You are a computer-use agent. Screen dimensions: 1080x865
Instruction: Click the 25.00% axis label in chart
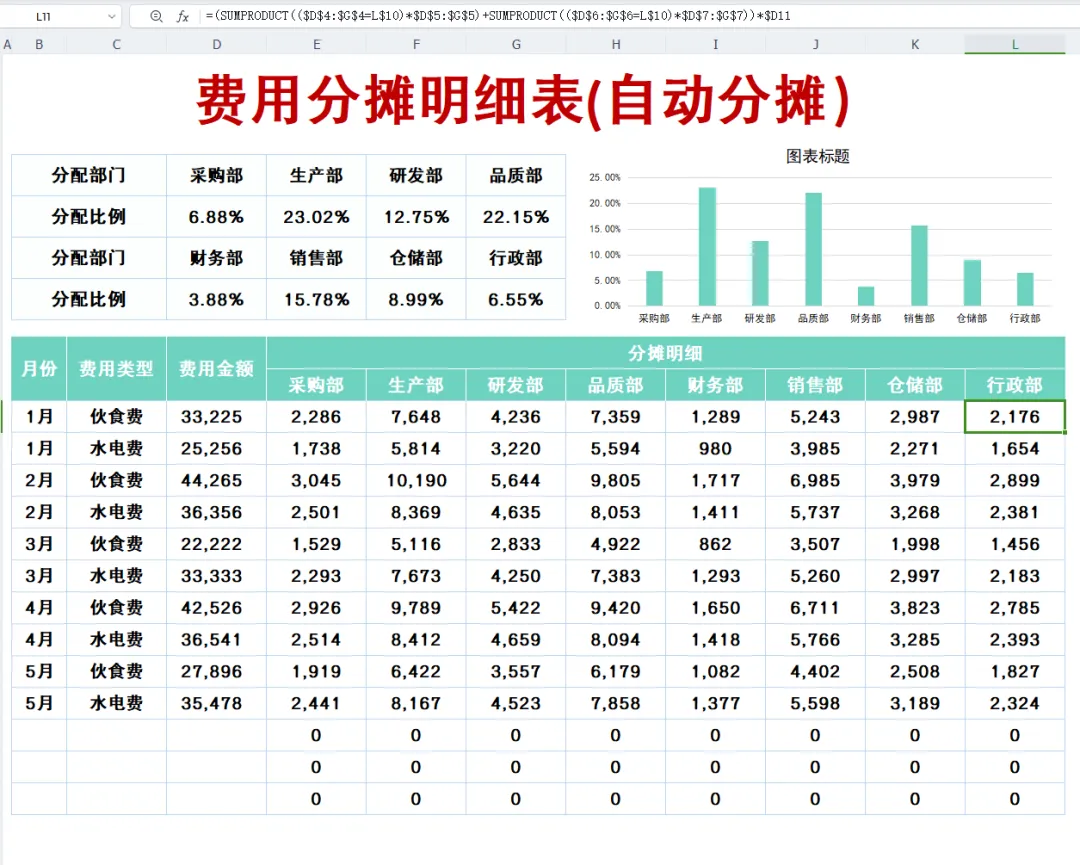604,177
